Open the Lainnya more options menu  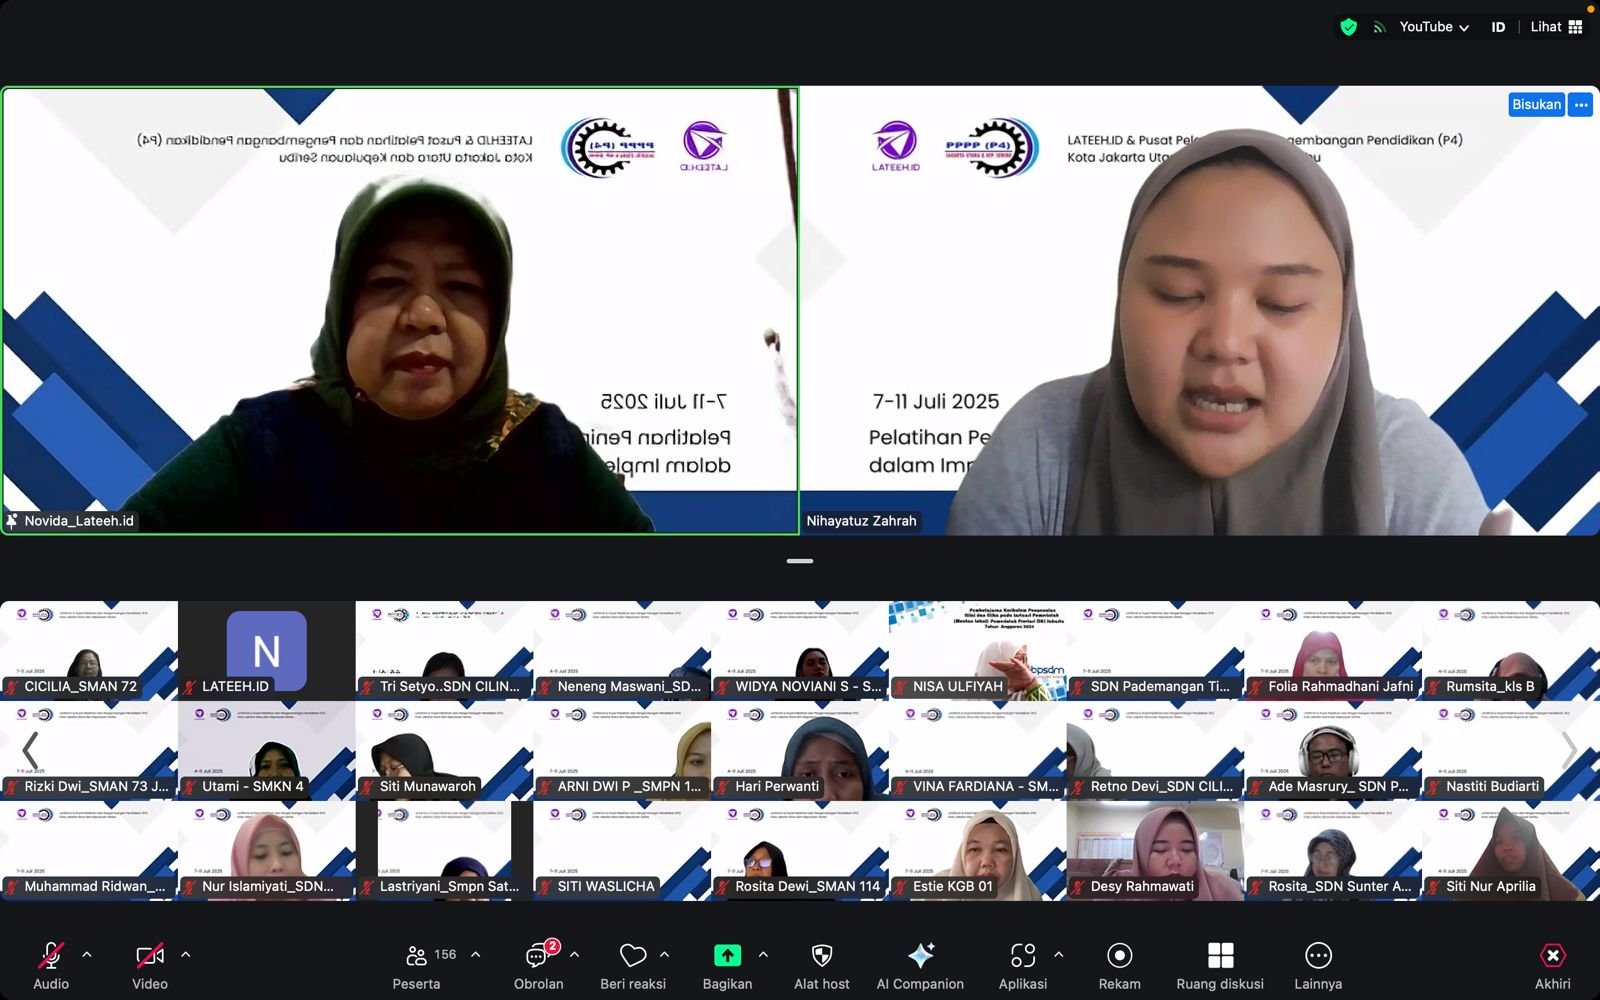(x=1317, y=958)
